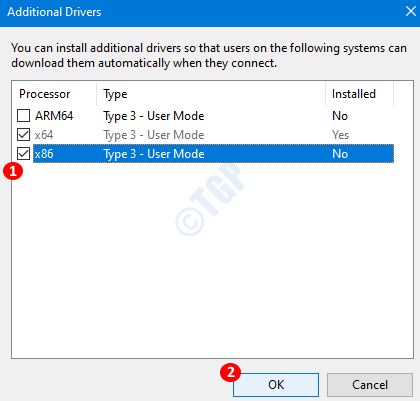Close the Additional Drivers window

[411, 11]
